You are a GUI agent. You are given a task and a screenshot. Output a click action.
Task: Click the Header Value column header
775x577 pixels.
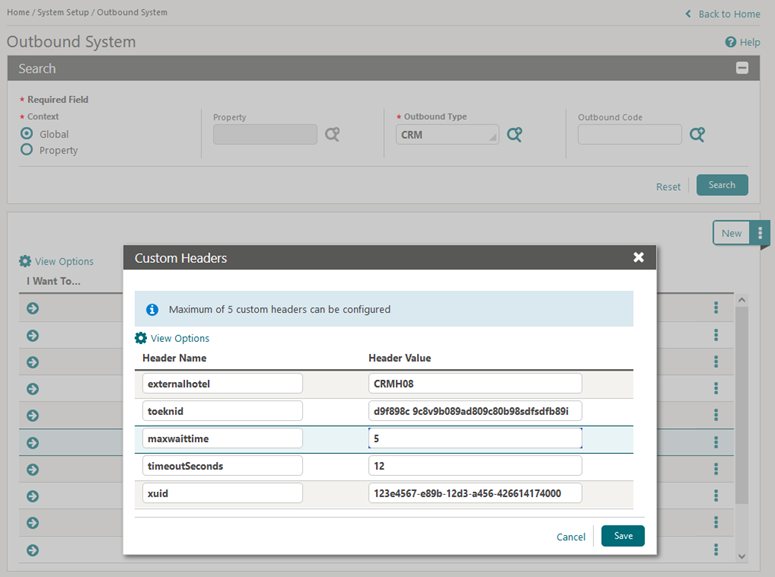tap(399, 358)
